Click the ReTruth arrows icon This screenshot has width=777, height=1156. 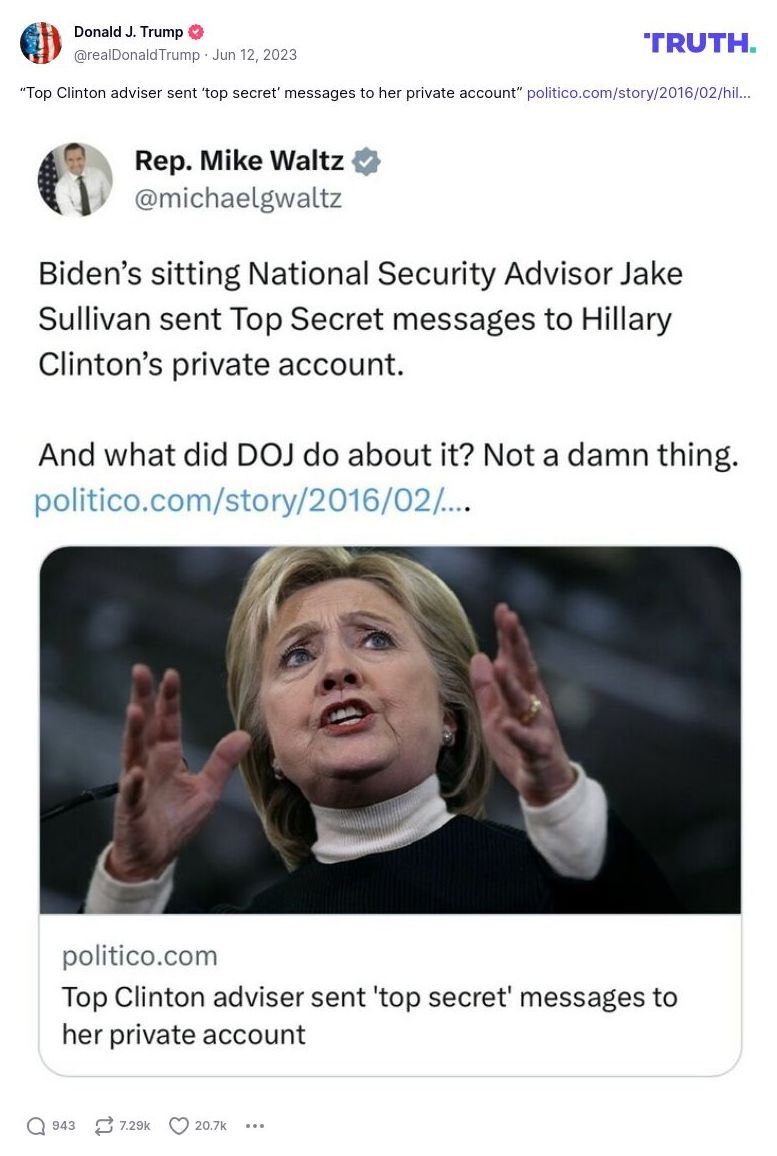click(104, 1126)
